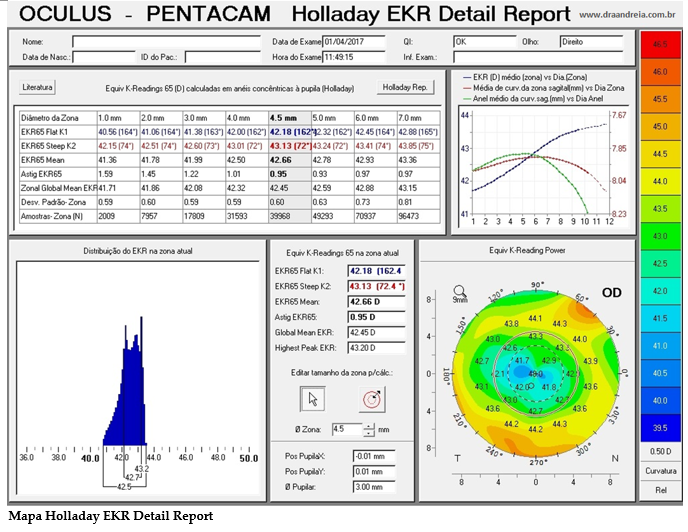Click the Astig EKR65 0.95 D box
The height and width of the screenshot is (532, 688).
pos(376,317)
